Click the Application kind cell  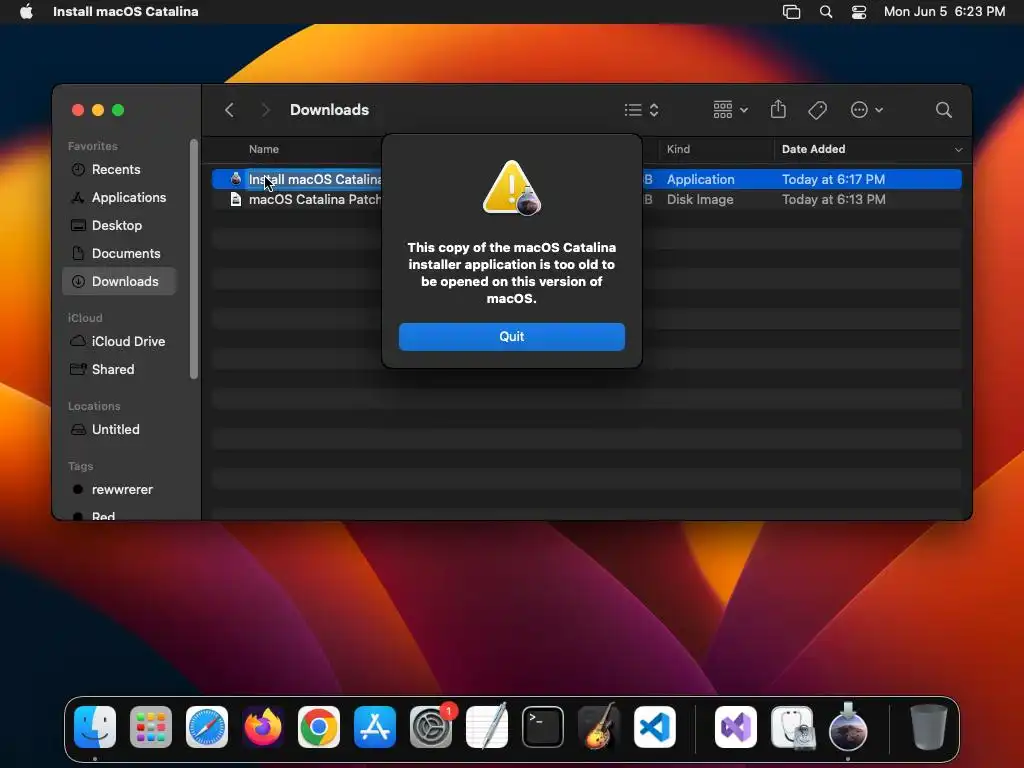click(700, 179)
